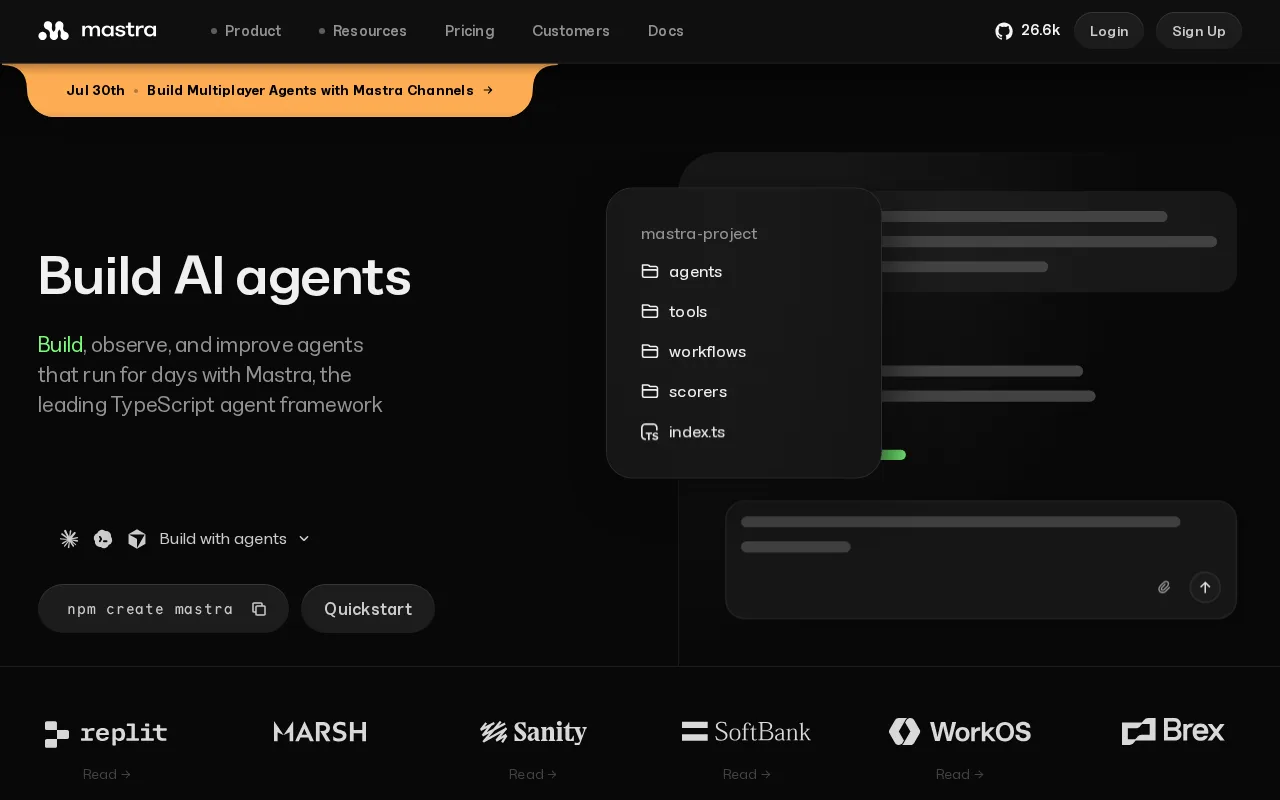
Task: Click the Login button
Action: point(1109,31)
